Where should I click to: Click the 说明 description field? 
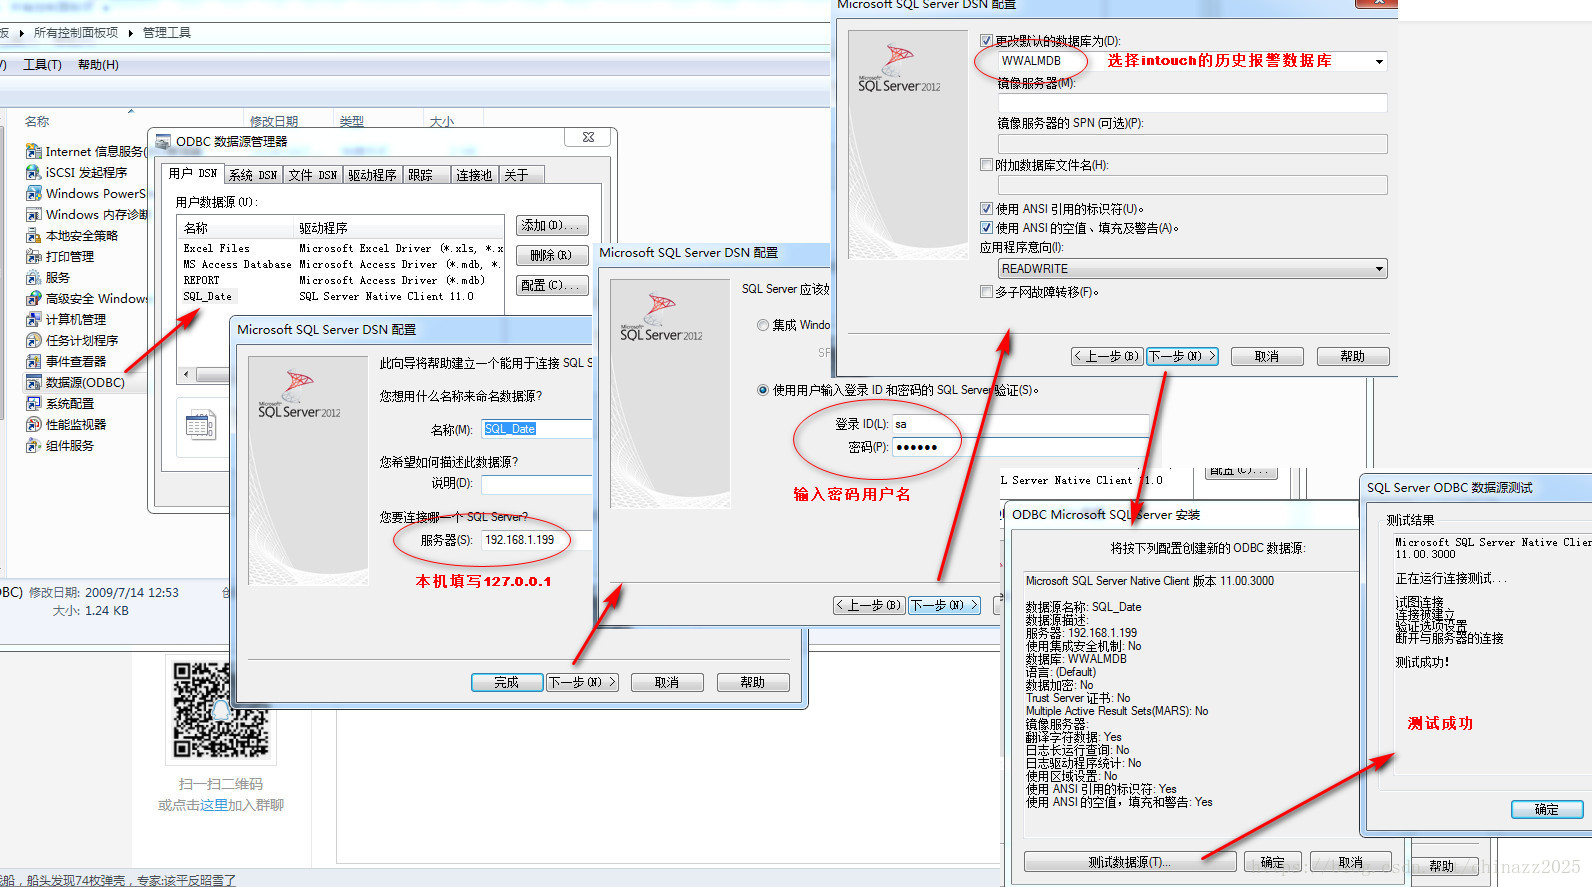[537, 484]
